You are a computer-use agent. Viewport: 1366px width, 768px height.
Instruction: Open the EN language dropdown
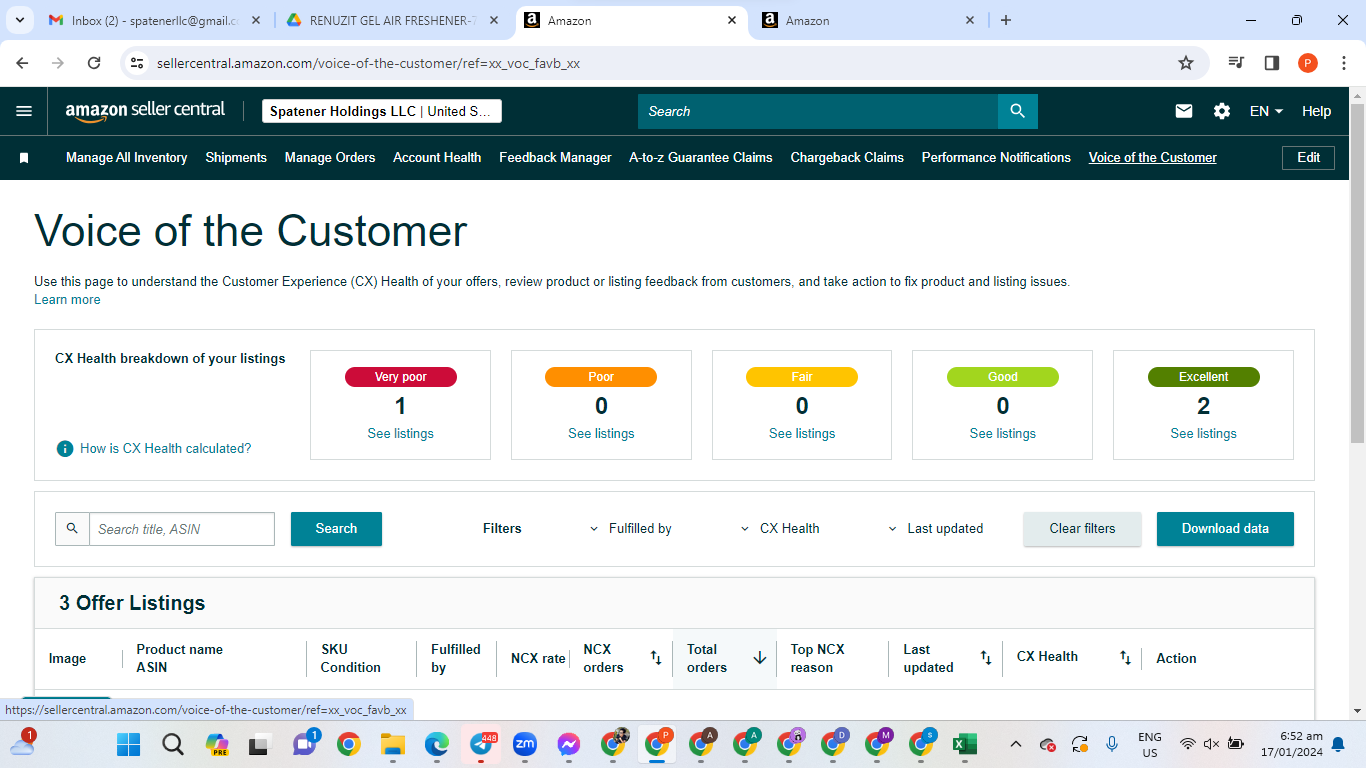(x=1266, y=111)
